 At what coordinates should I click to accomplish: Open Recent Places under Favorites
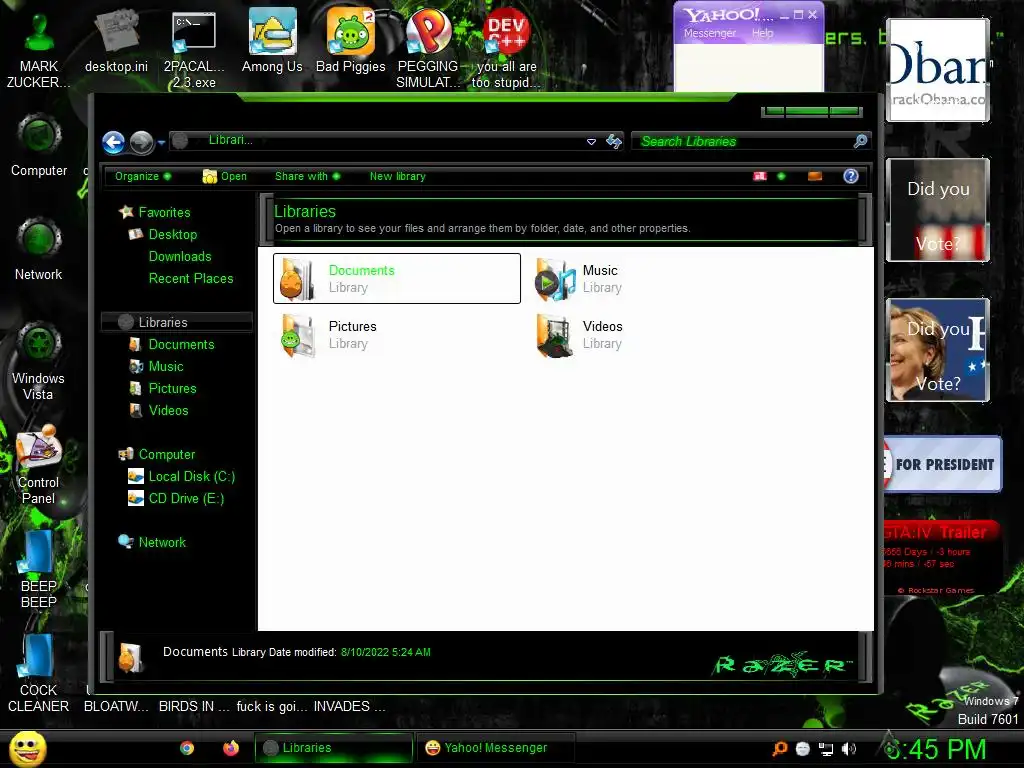[190, 279]
